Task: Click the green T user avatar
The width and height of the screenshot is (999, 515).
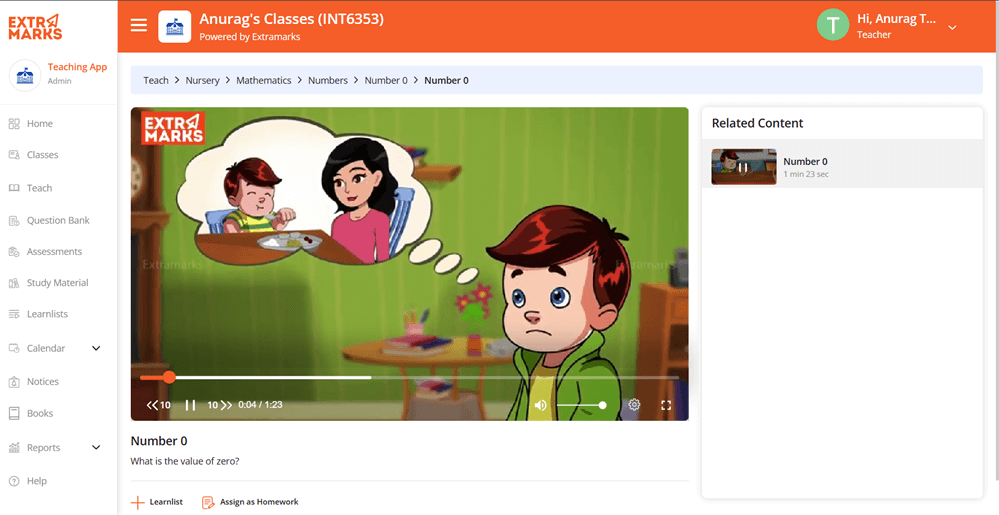Action: 833,25
